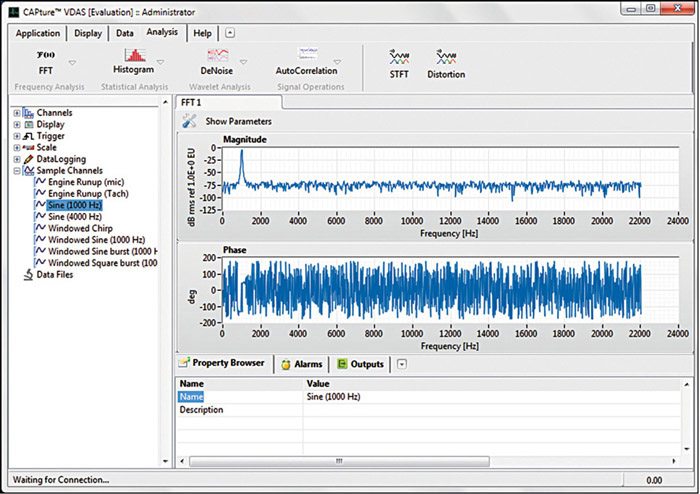Screen dimensions: 700x494
Task: Click the Distortion analysis icon
Action: click(446, 57)
